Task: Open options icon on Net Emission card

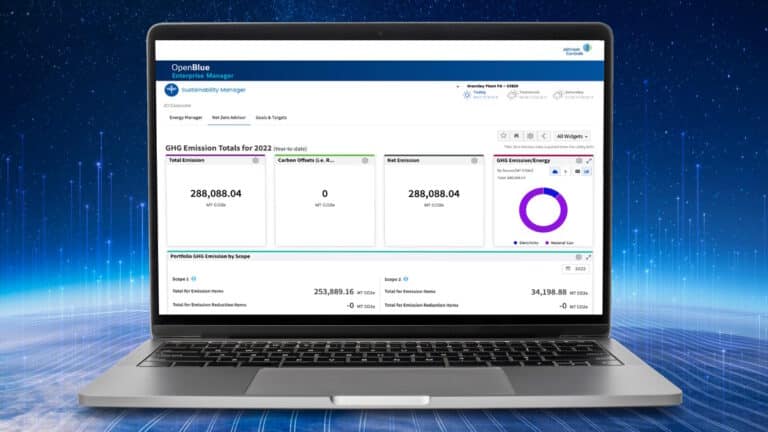Action: (x=474, y=161)
